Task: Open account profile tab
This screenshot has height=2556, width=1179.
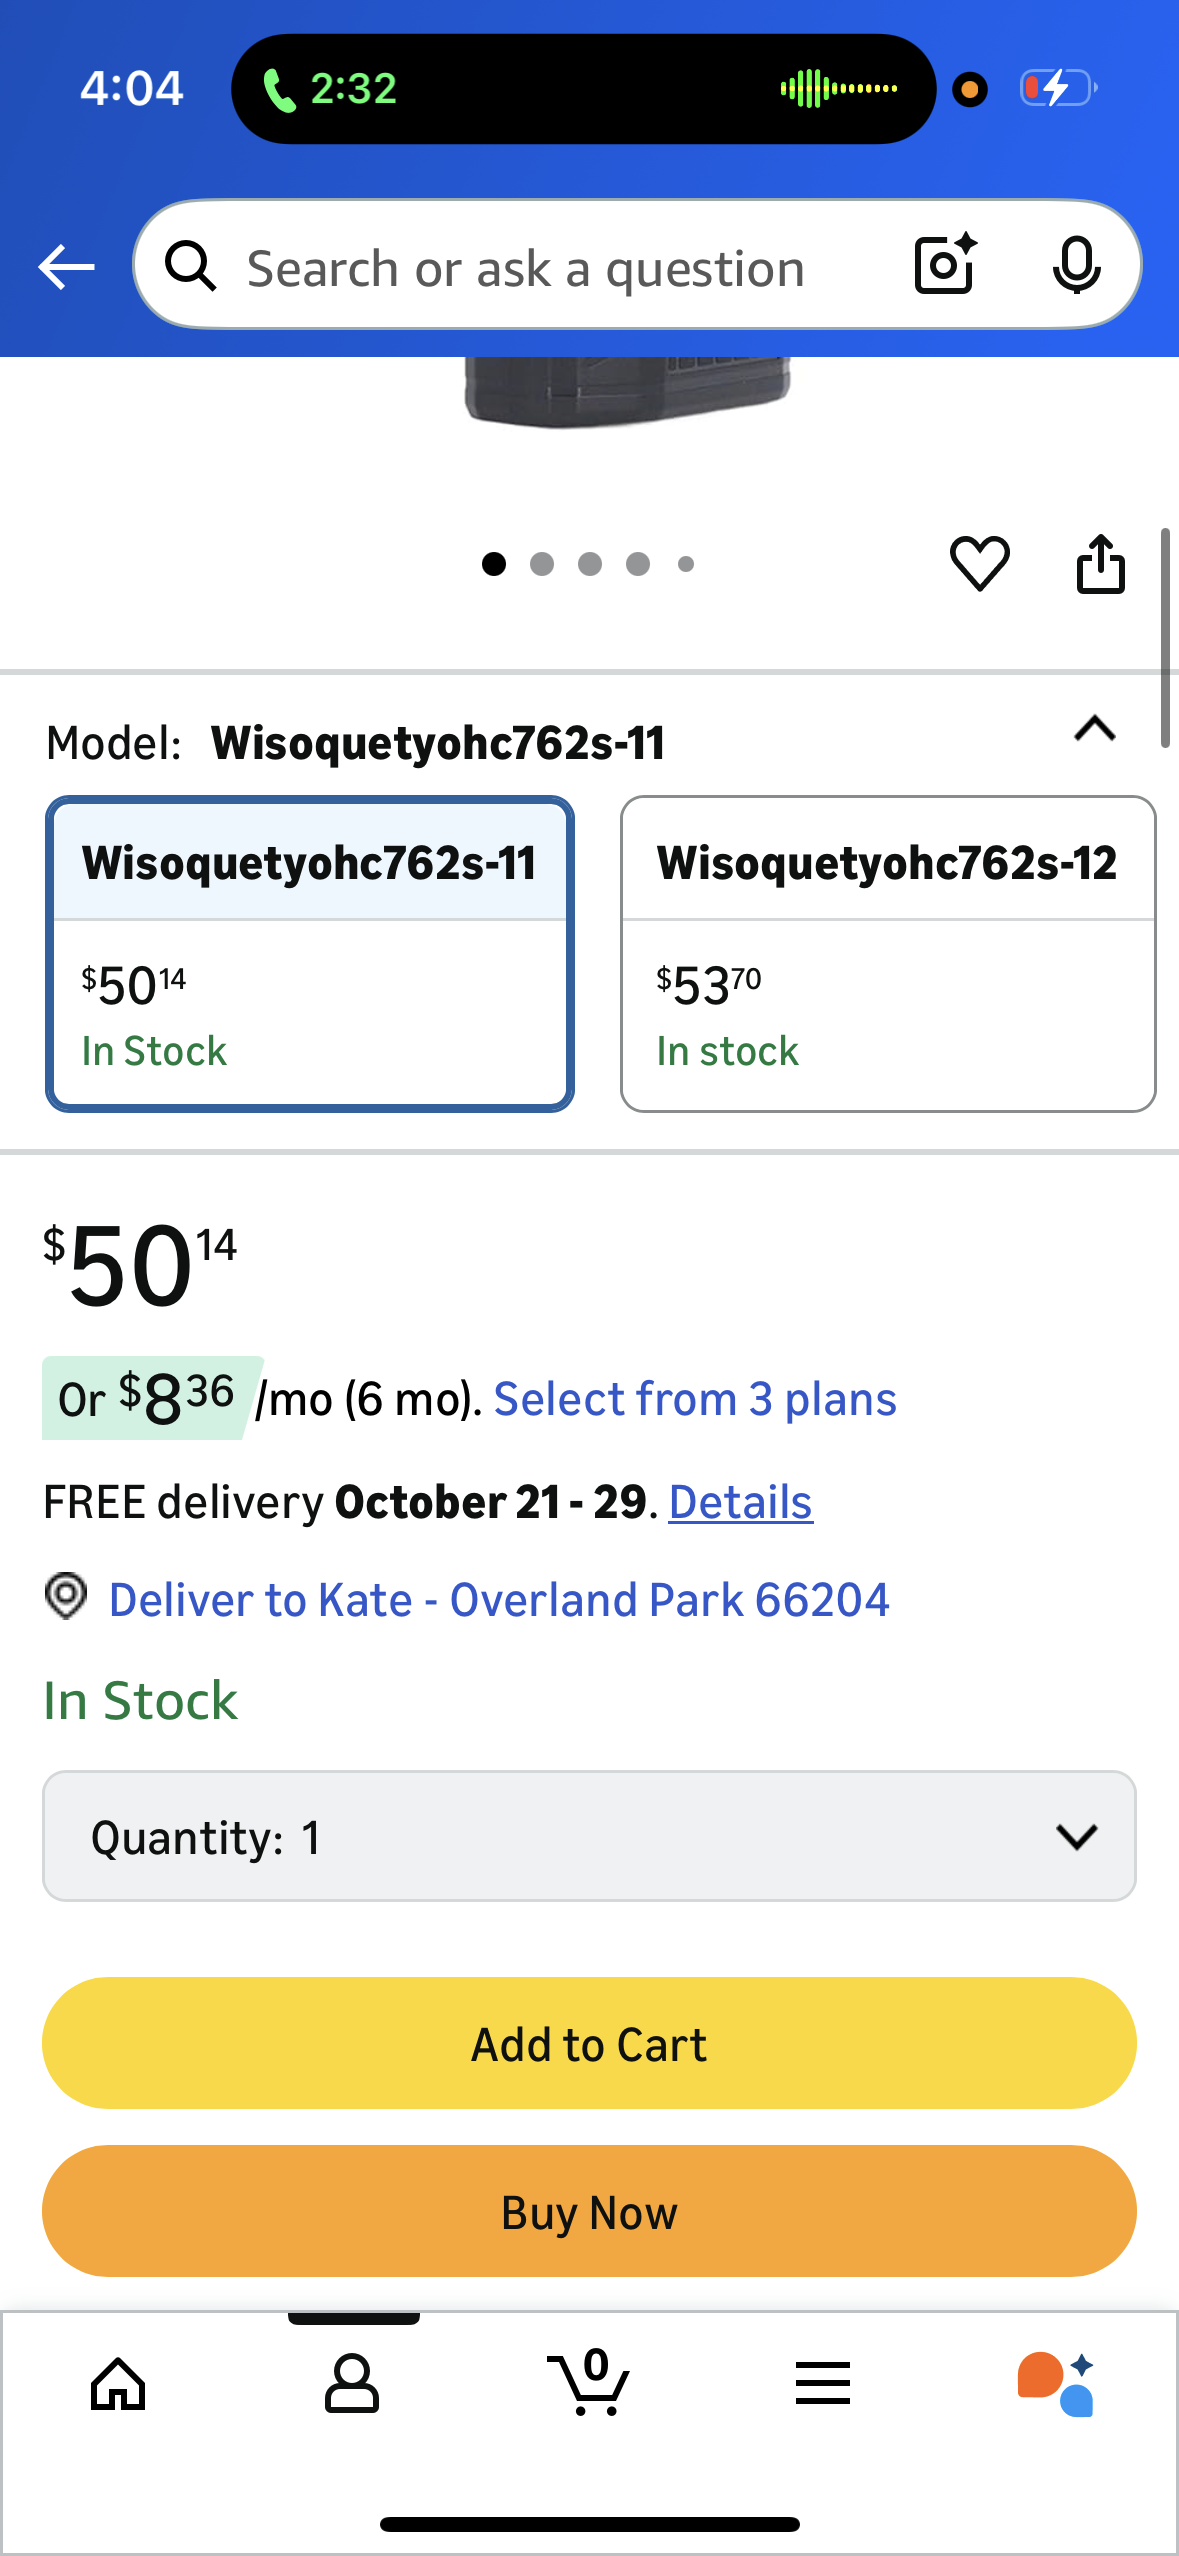Action: tap(352, 2384)
